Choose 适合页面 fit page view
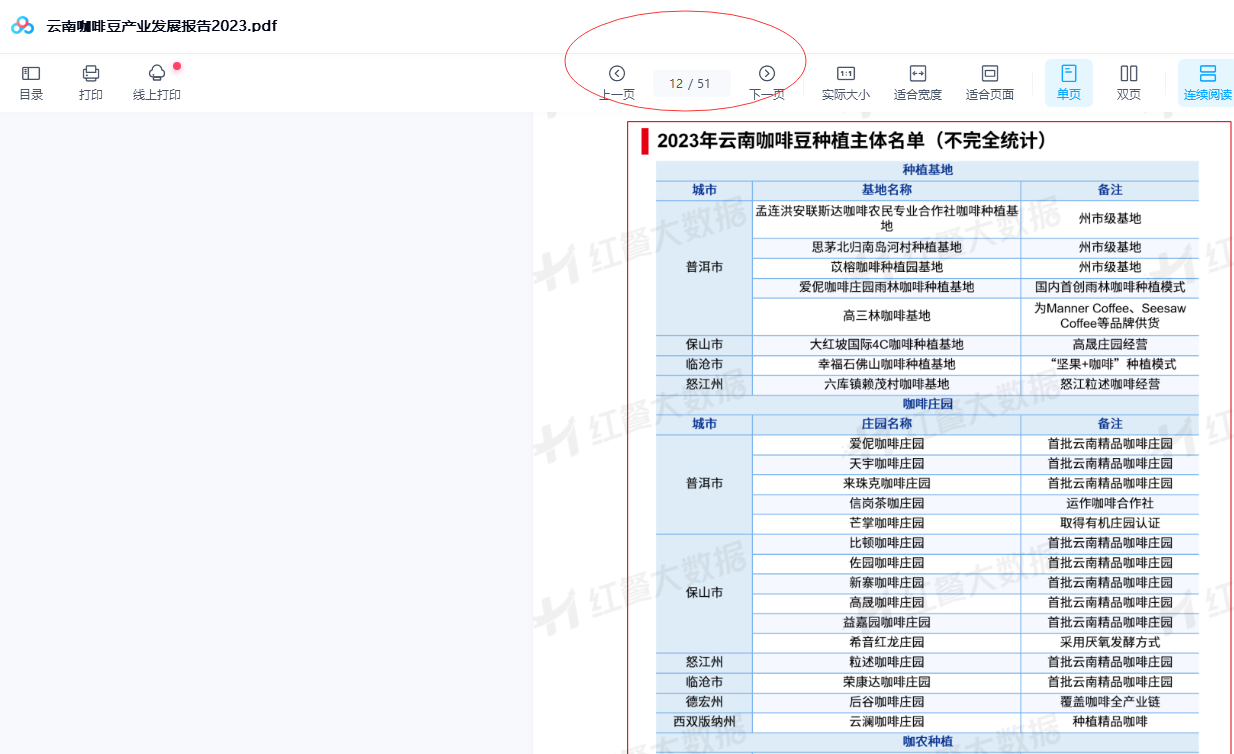1234x754 pixels. (989, 82)
